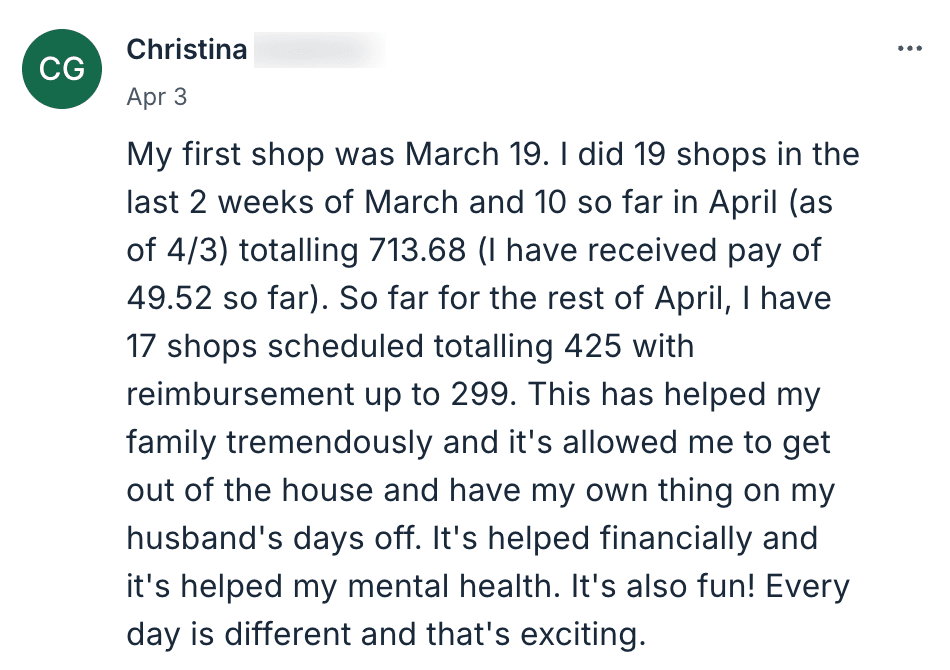The width and height of the screenshot is (950, 670).
Task: Click the blurred surname next to Christina
Action: pyautogui.click(x=319, y=50)
